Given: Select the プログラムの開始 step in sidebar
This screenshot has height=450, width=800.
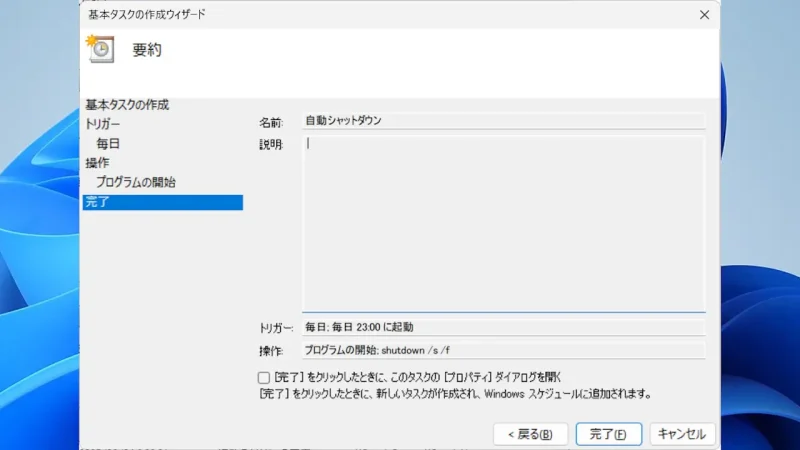Looking at the screenshot, I should [x=136, y=182].
